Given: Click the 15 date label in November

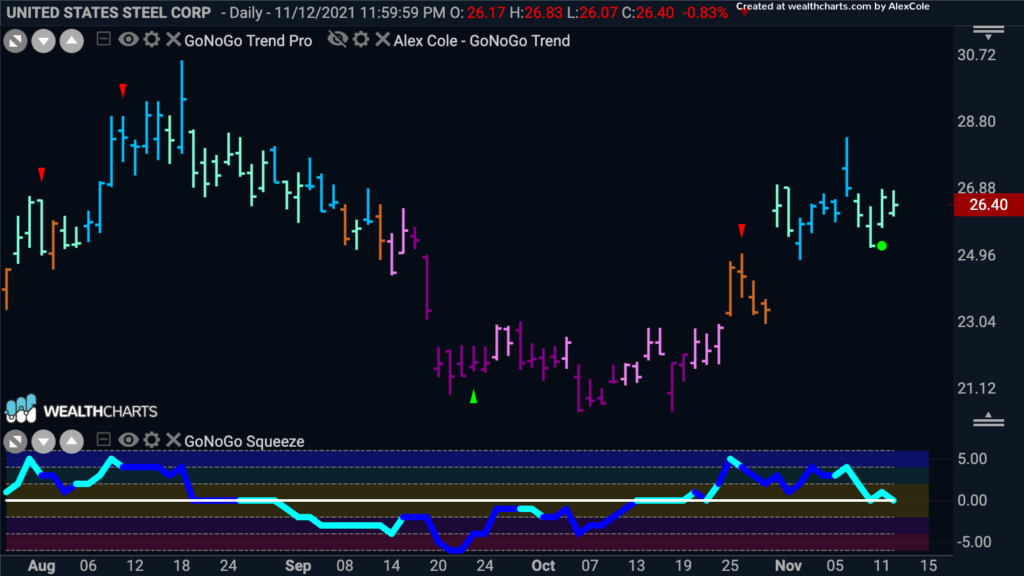Looking at the screenshot, I should (x=929, y=566).
